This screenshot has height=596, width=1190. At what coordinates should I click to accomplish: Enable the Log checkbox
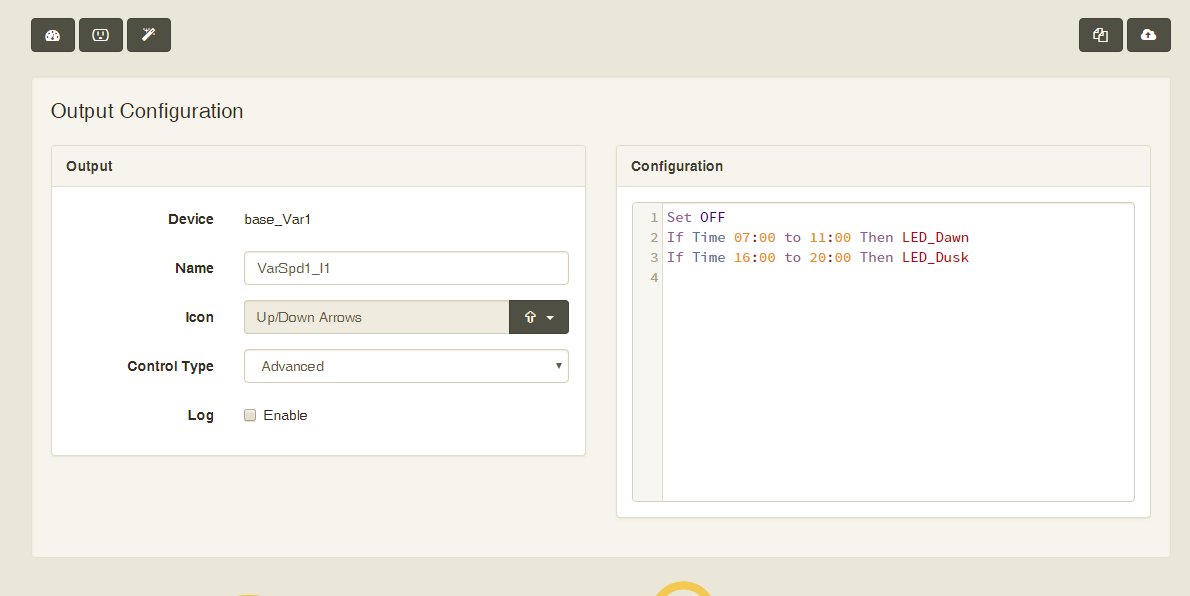point(250,415)
